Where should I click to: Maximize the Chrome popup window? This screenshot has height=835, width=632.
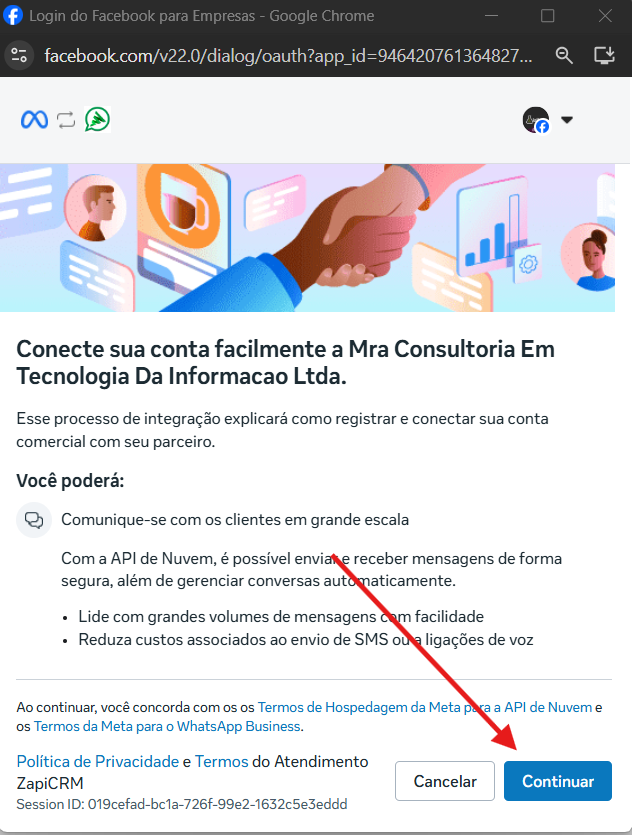547,15
